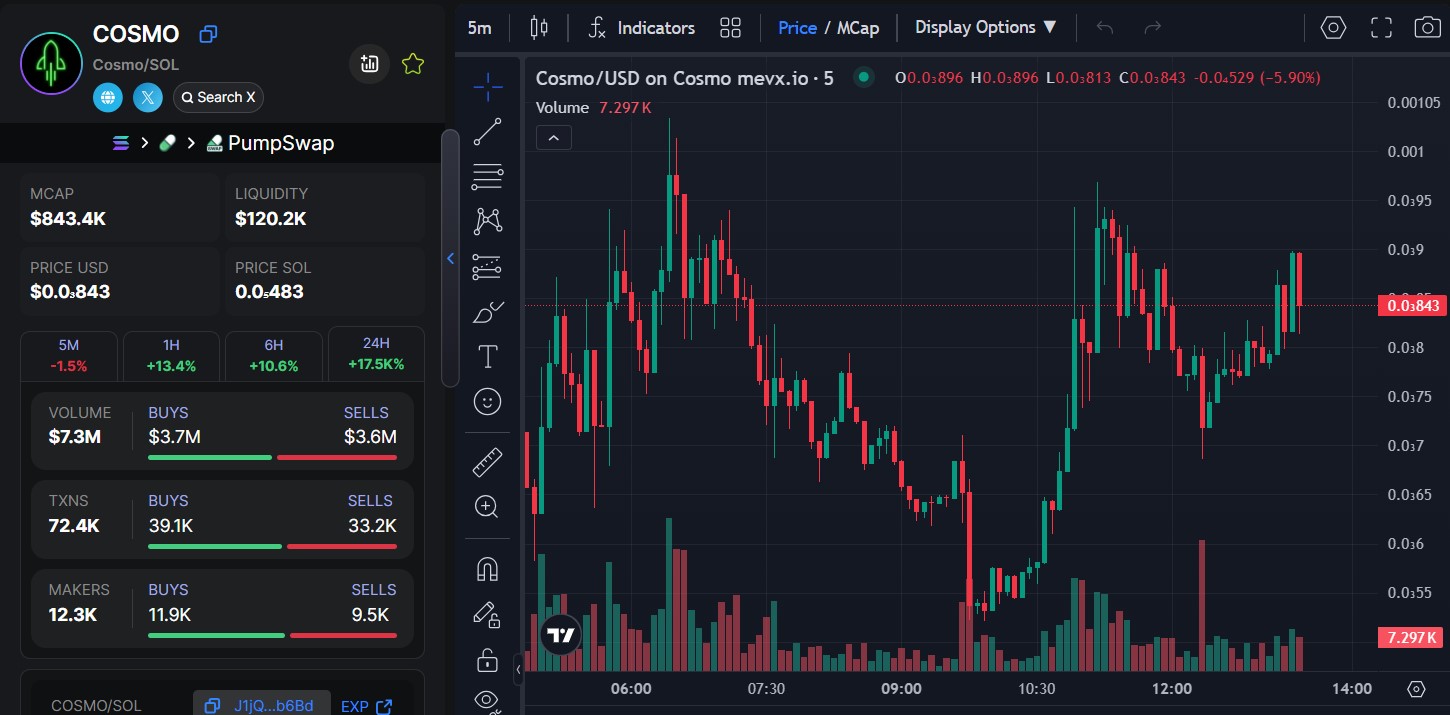The image size is (1450, 715).
Task: Click the red TXNS sells progress bar
Action: [342, 546]
